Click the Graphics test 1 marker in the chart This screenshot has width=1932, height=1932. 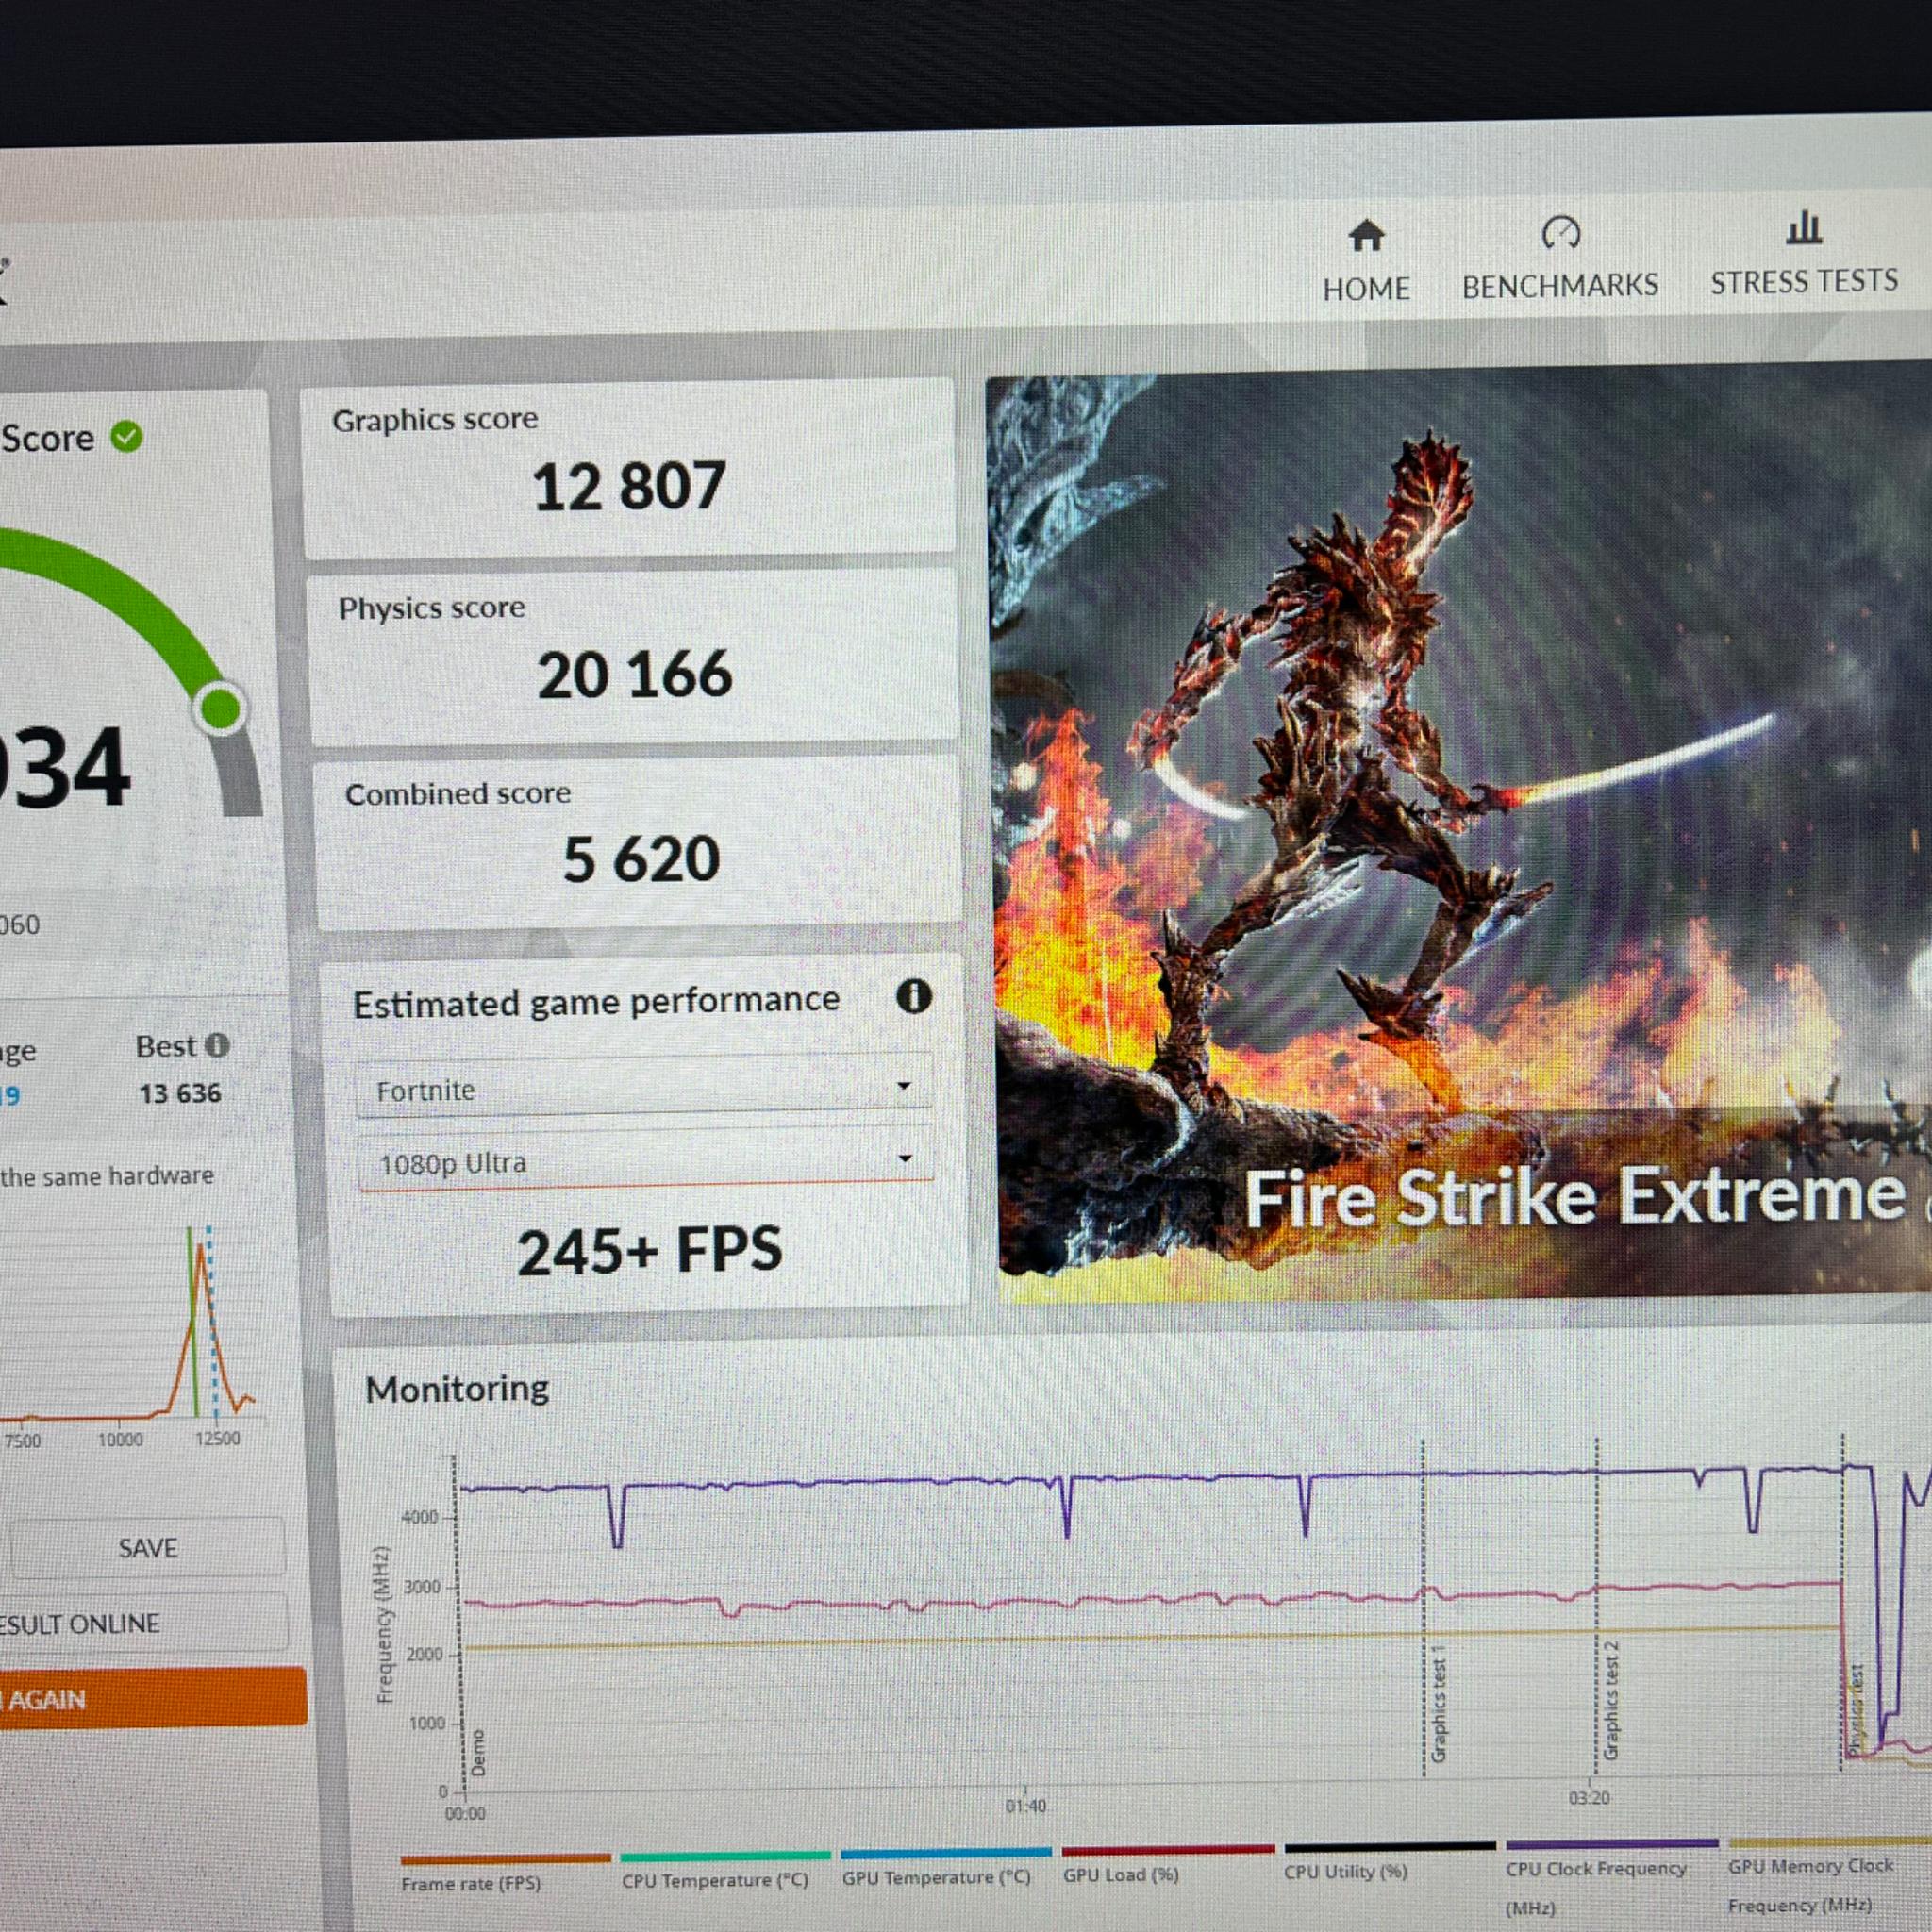(1439, 1703)
